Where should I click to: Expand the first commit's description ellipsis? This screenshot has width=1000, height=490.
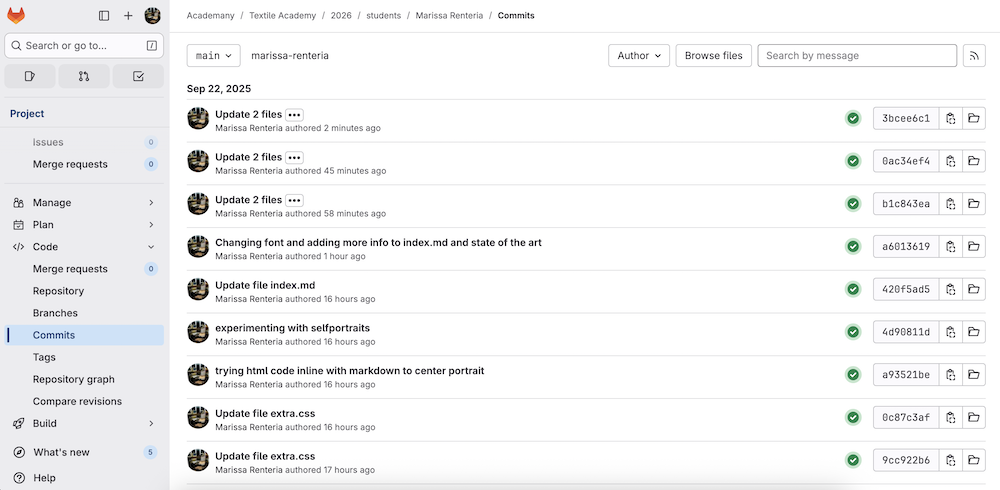coord(294,115)
